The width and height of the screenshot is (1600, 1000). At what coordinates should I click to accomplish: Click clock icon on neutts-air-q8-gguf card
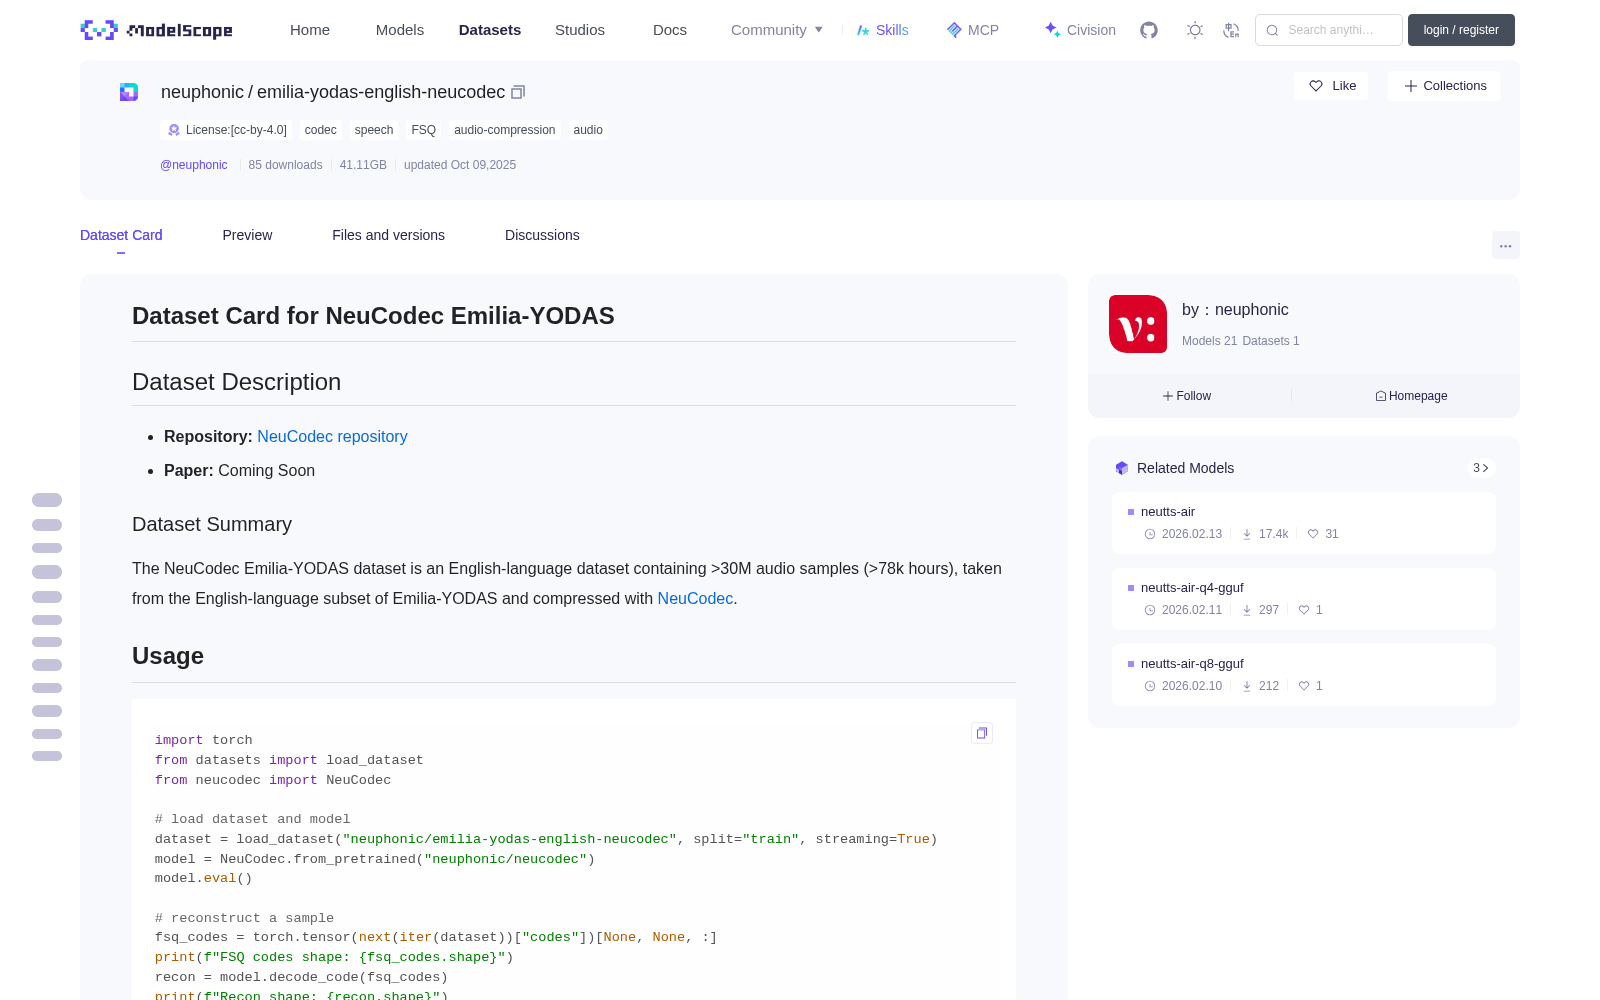tap(1150, 686)
